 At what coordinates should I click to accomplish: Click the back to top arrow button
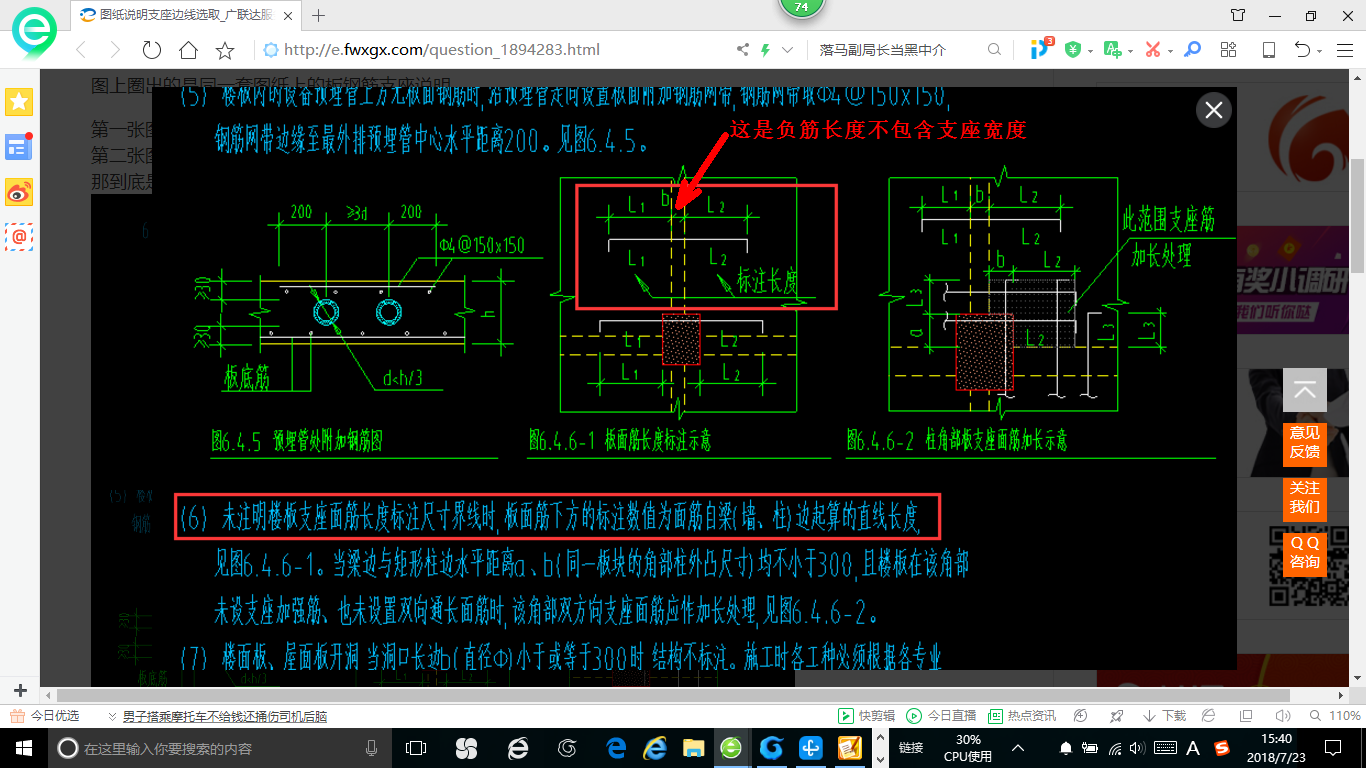click(1305, 390)
